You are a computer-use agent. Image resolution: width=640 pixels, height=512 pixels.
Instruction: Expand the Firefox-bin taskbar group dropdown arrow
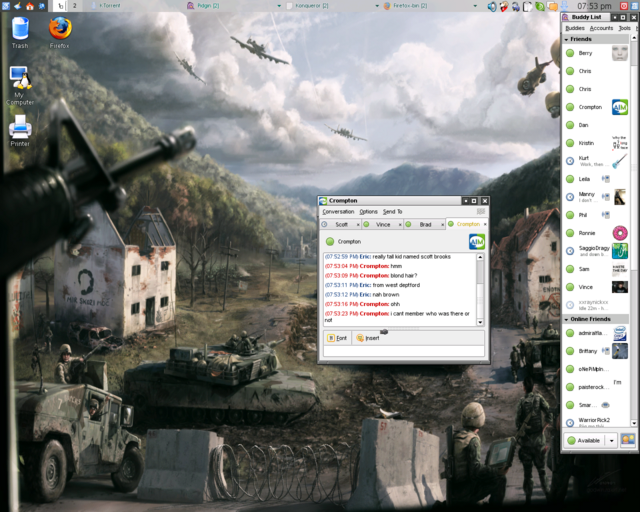[x=475, y=6]
